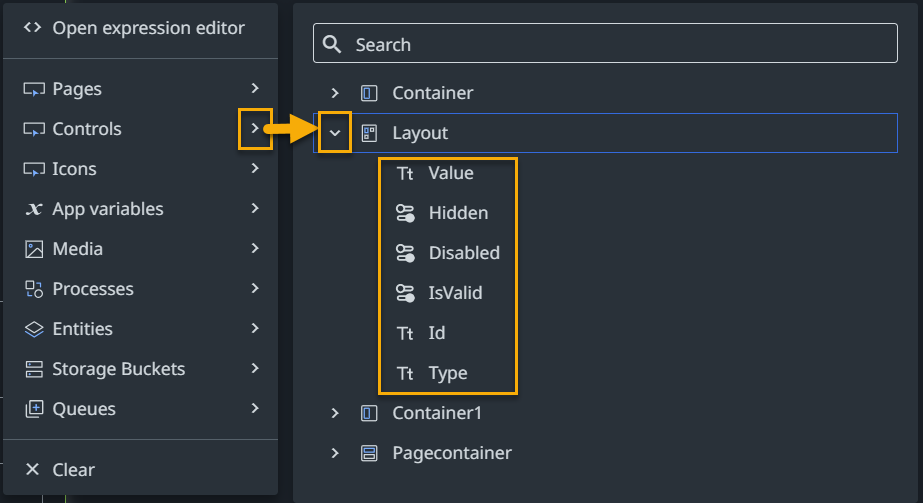The width and height of the screenshot is (923, 503).
Task: Click the X icon beside Clear
Action: (32, 469)
